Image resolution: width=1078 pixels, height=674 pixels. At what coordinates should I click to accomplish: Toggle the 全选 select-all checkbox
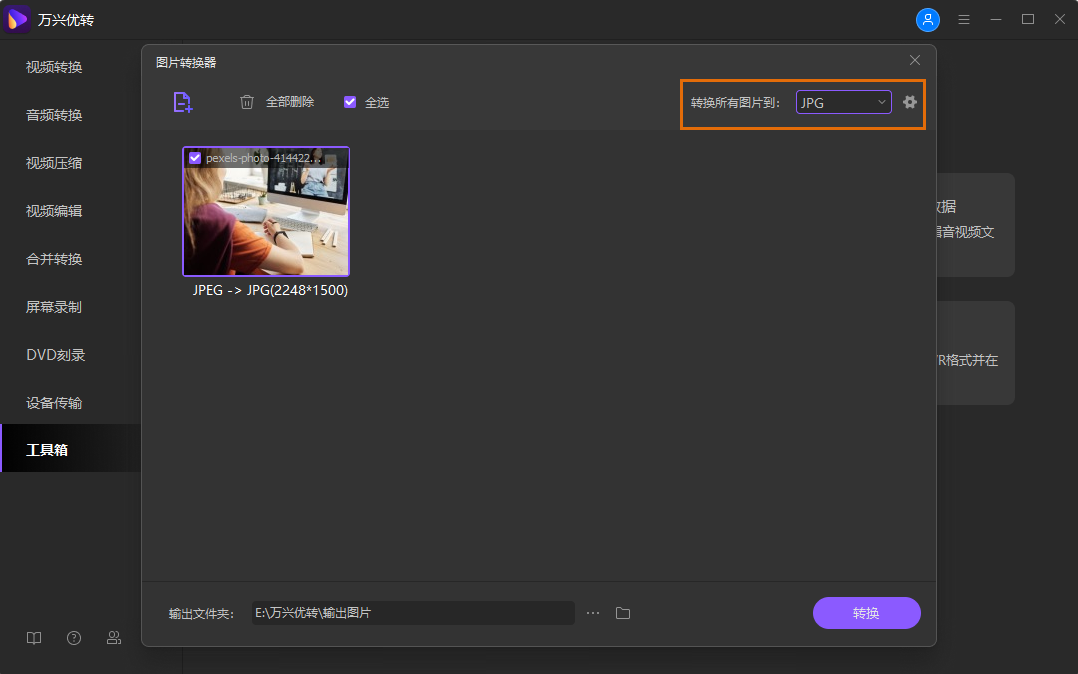point(349,102)
